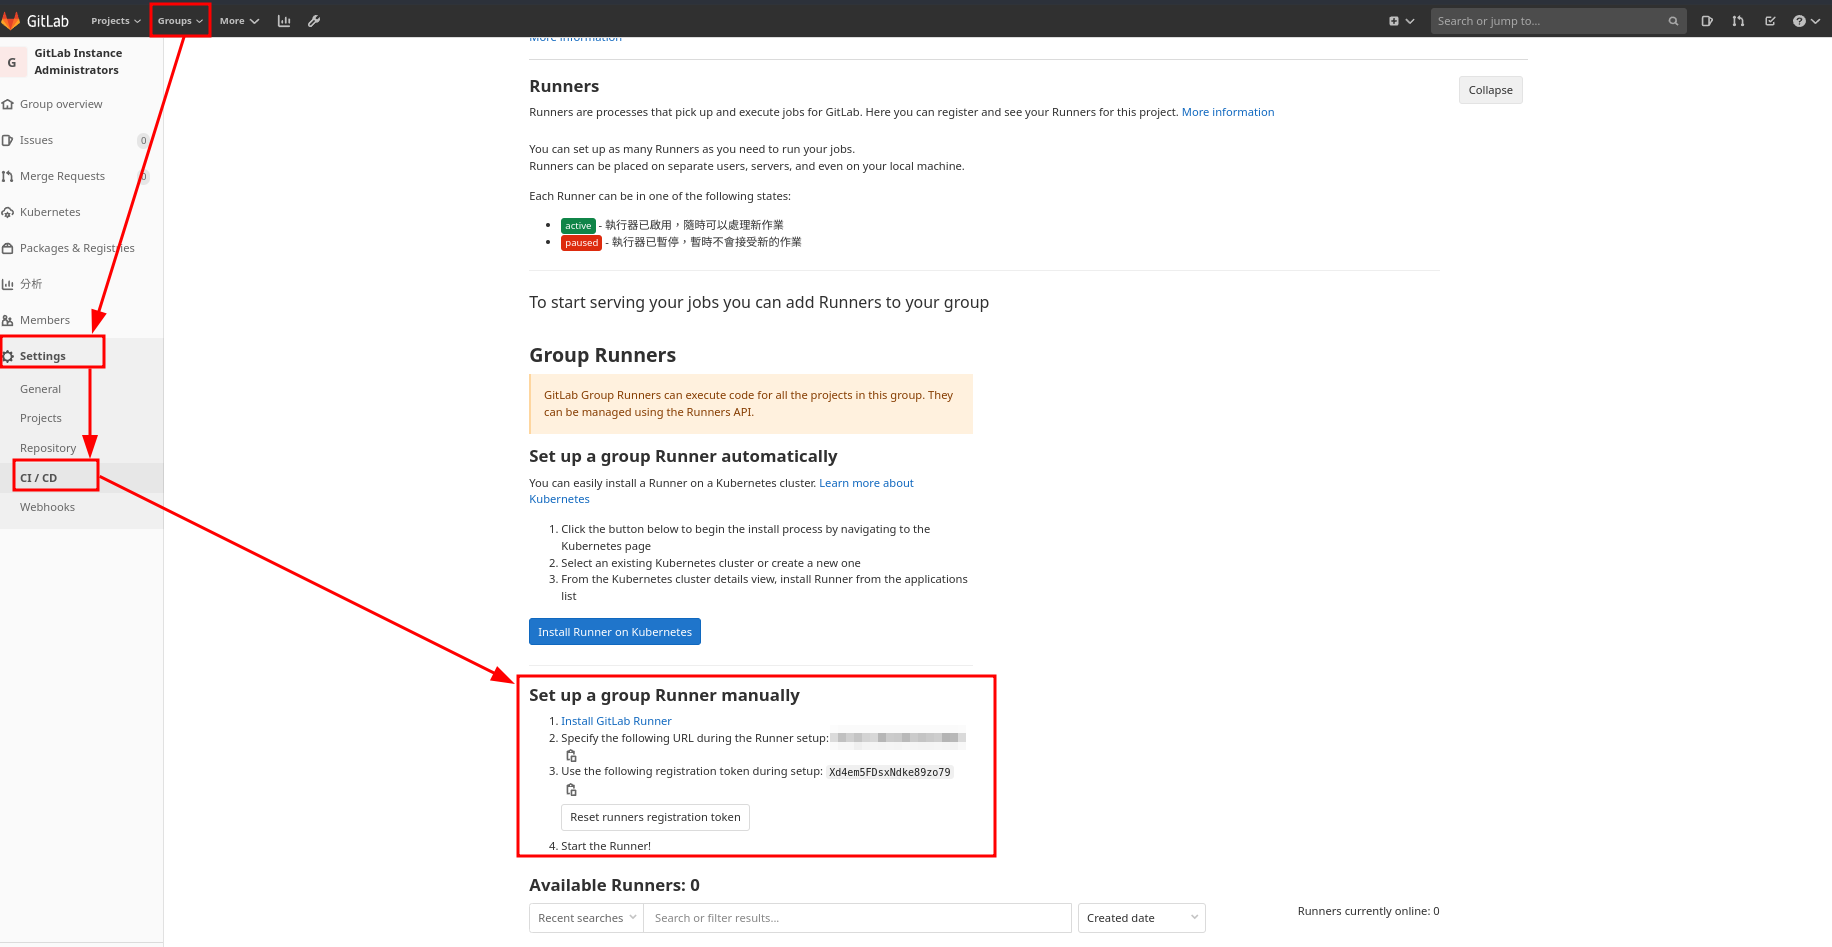Open the Created date sort dropdown
This screenshot has width=1832, height=947.
pos(1142,918)
